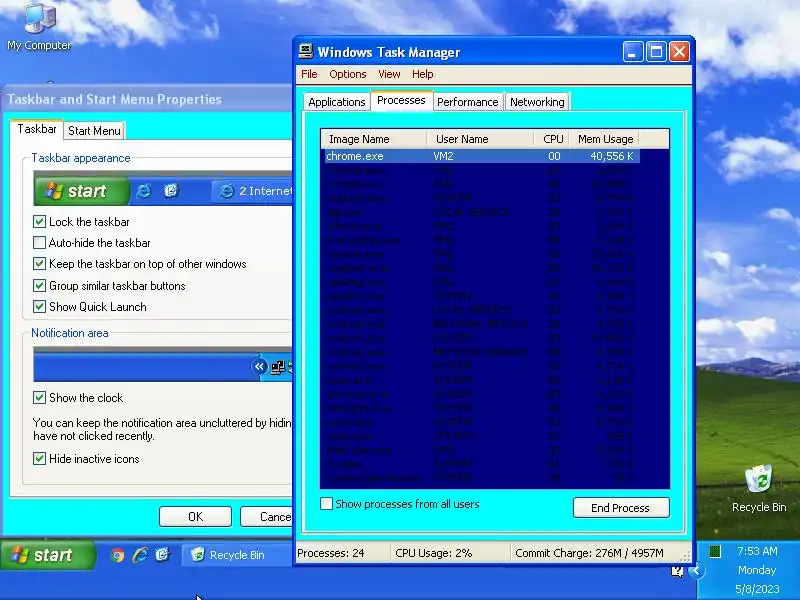Screen dimensions: 800x600
Task: Open the Windows start button on taskbar
Action: pyautogui.click(x=48, y=555)
